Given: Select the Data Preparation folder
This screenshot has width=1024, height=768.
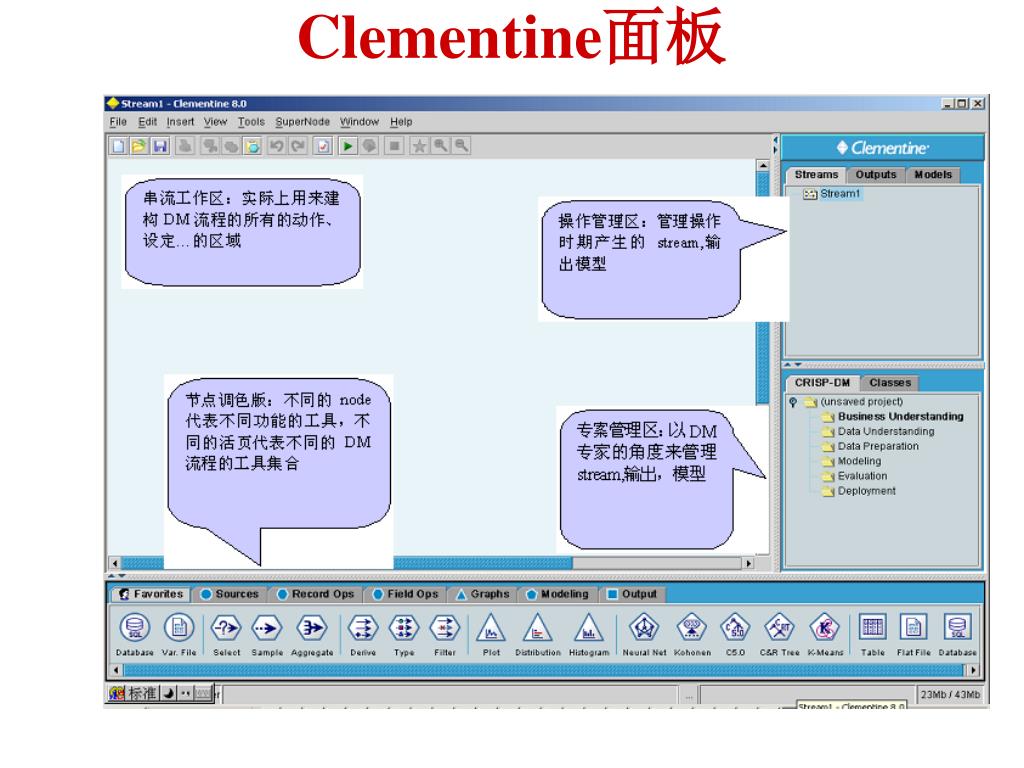Looking at the screenshot, I should (x=871, y=447).
